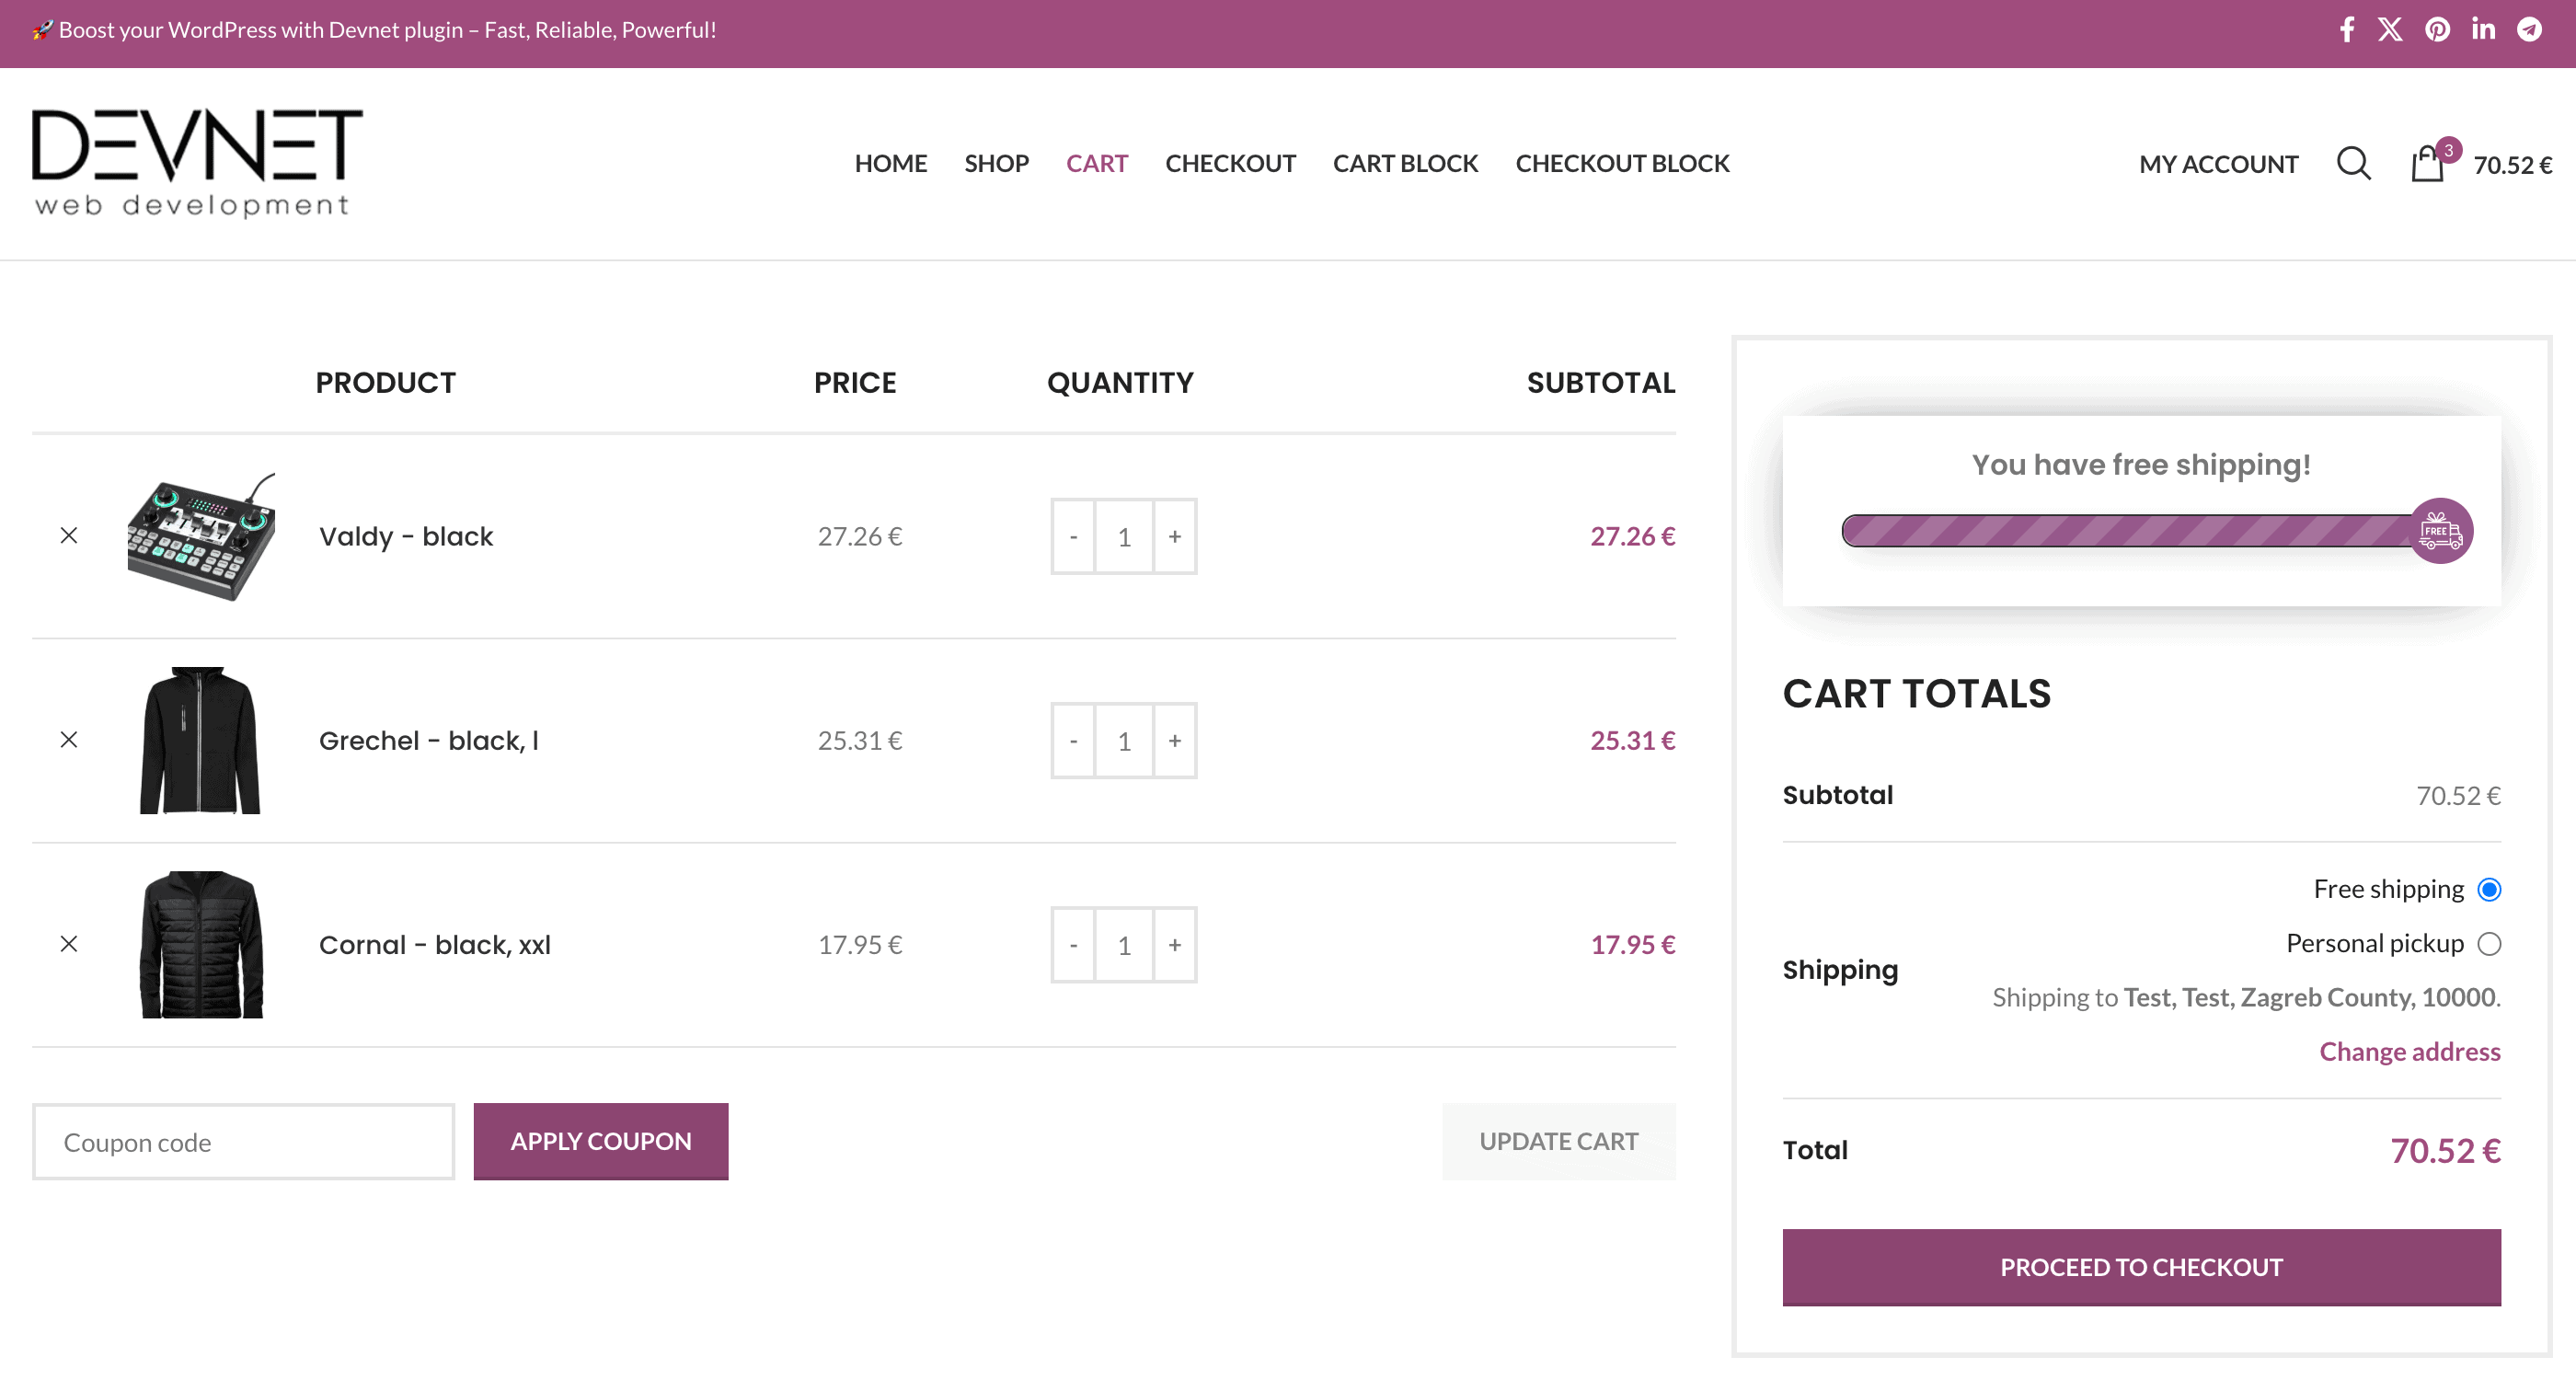Click the X (Twitter) icon
This screenshot has width=2576, height=1380.
2390,30
